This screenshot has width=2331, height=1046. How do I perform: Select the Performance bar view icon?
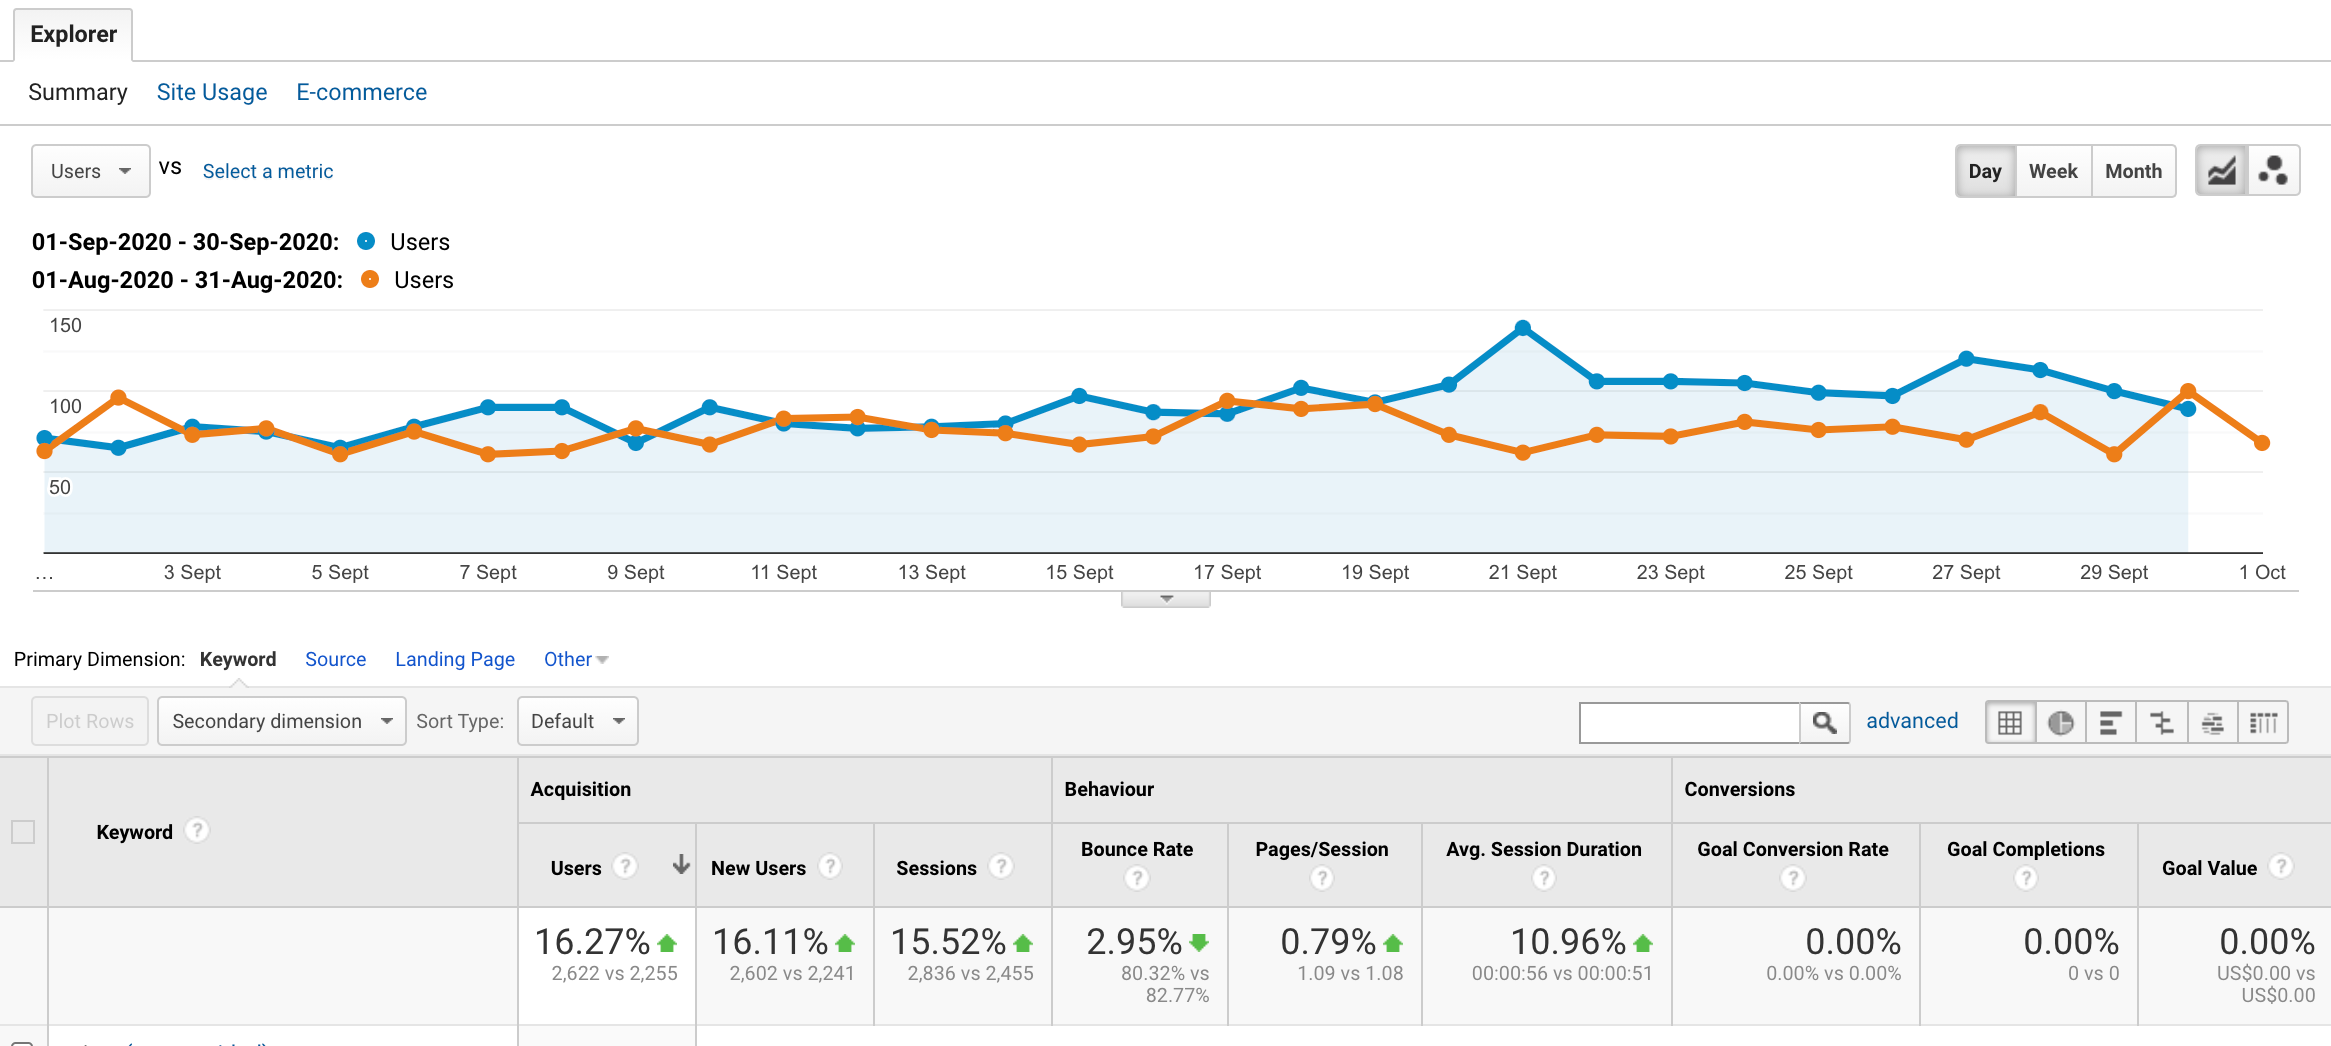pos(2111,722)
